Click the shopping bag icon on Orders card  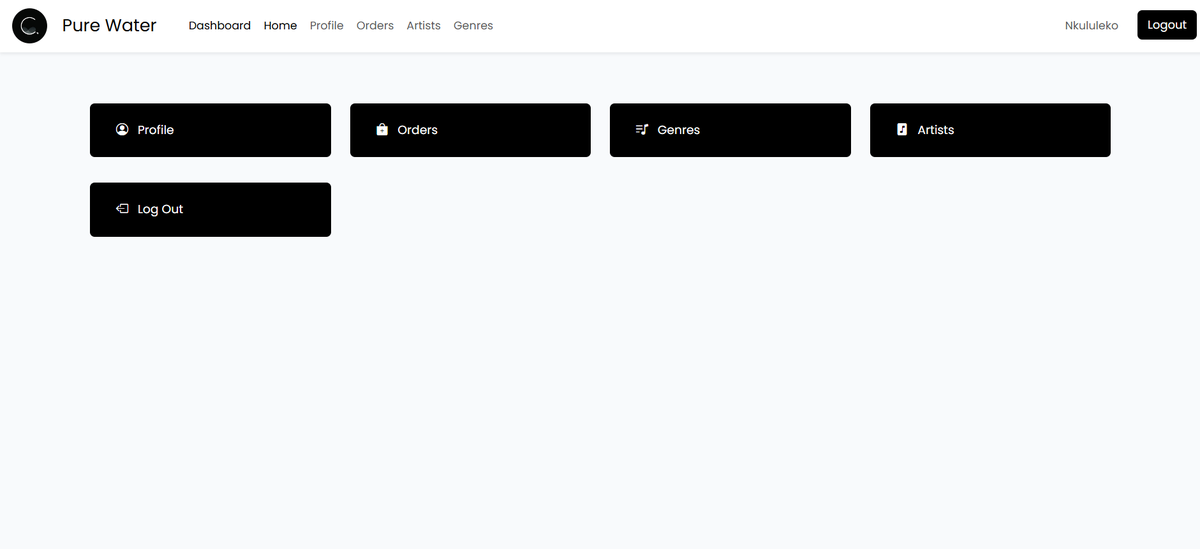tap(382, 129)
